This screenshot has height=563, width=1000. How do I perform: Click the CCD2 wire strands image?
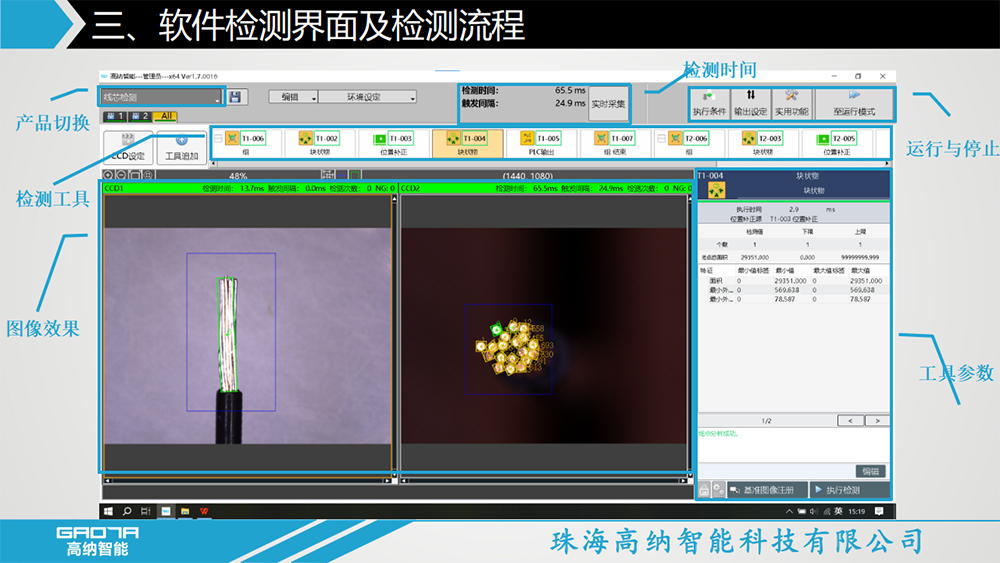(543, 335)
